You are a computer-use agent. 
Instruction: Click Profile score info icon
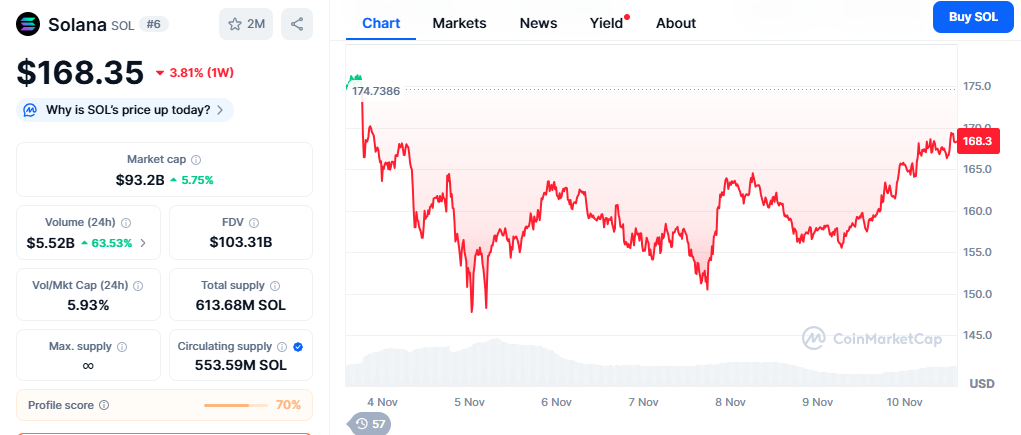(x=104, y=405)
